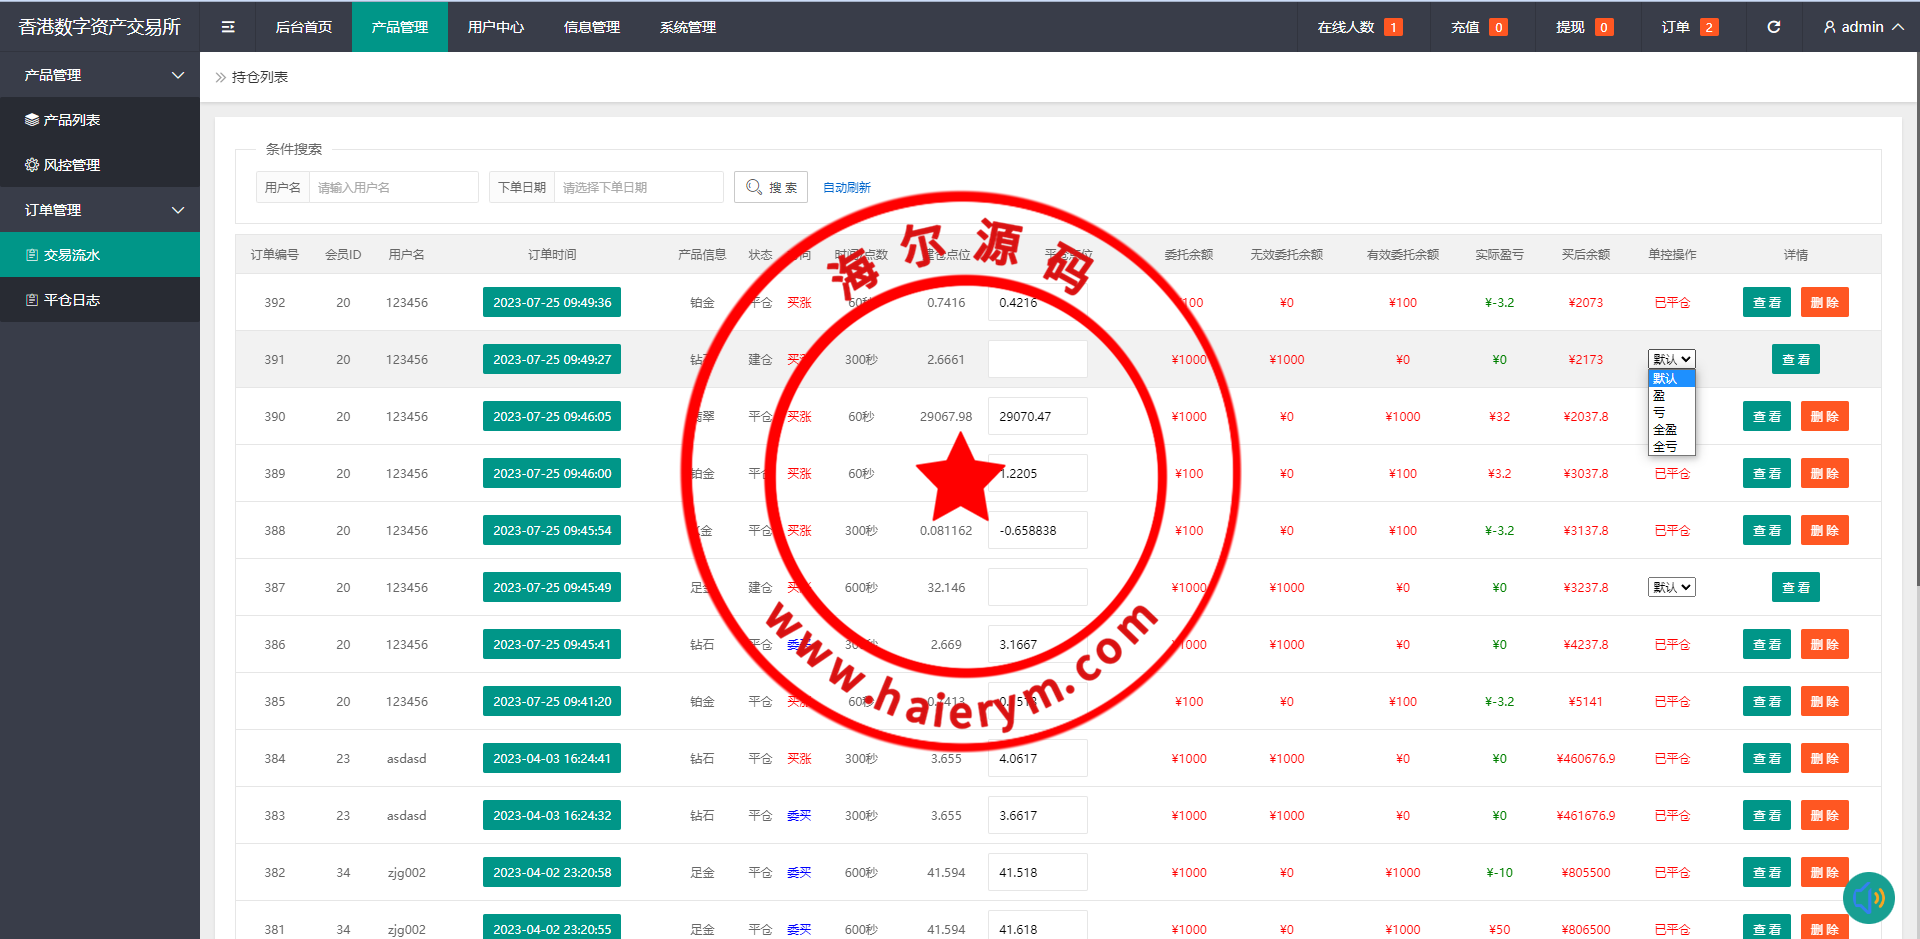This screenshot has width=1920, height=939.
Task: Click 删除 button for order 392
Action: 1824,303
